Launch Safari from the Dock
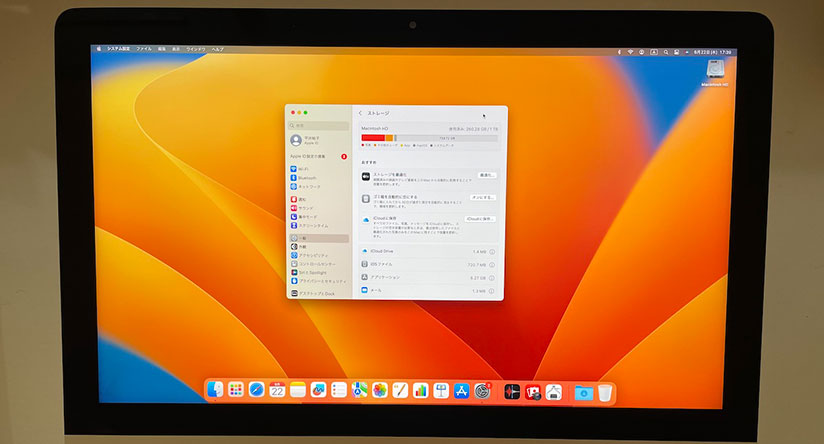The height and width of the screenshot is (444, 824). click(x=256, y=390)
